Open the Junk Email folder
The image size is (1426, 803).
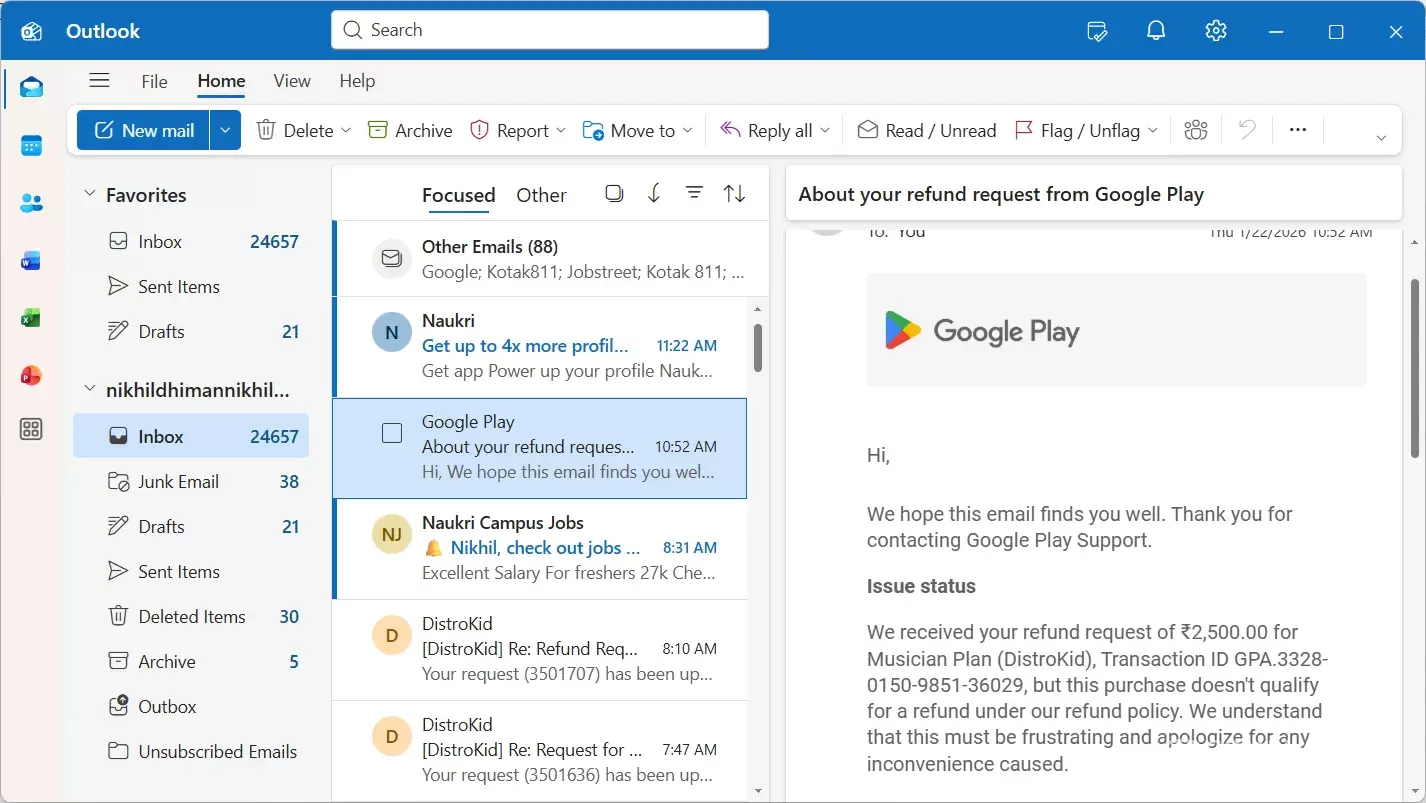click(178, 481)
